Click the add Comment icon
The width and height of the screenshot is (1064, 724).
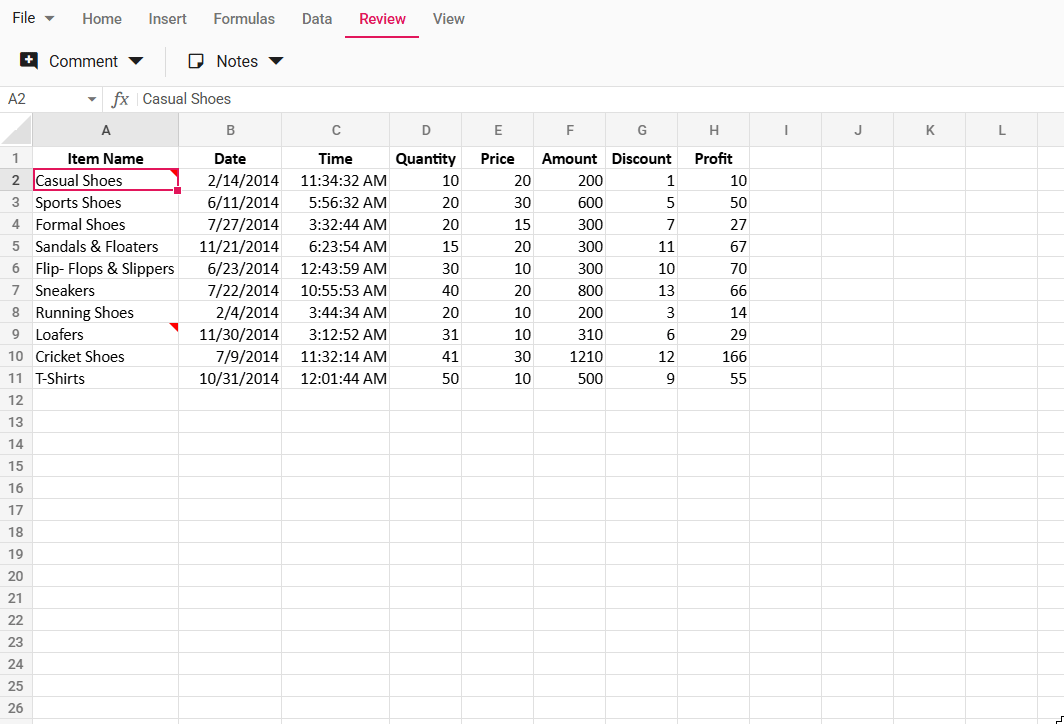coord(28,61)
